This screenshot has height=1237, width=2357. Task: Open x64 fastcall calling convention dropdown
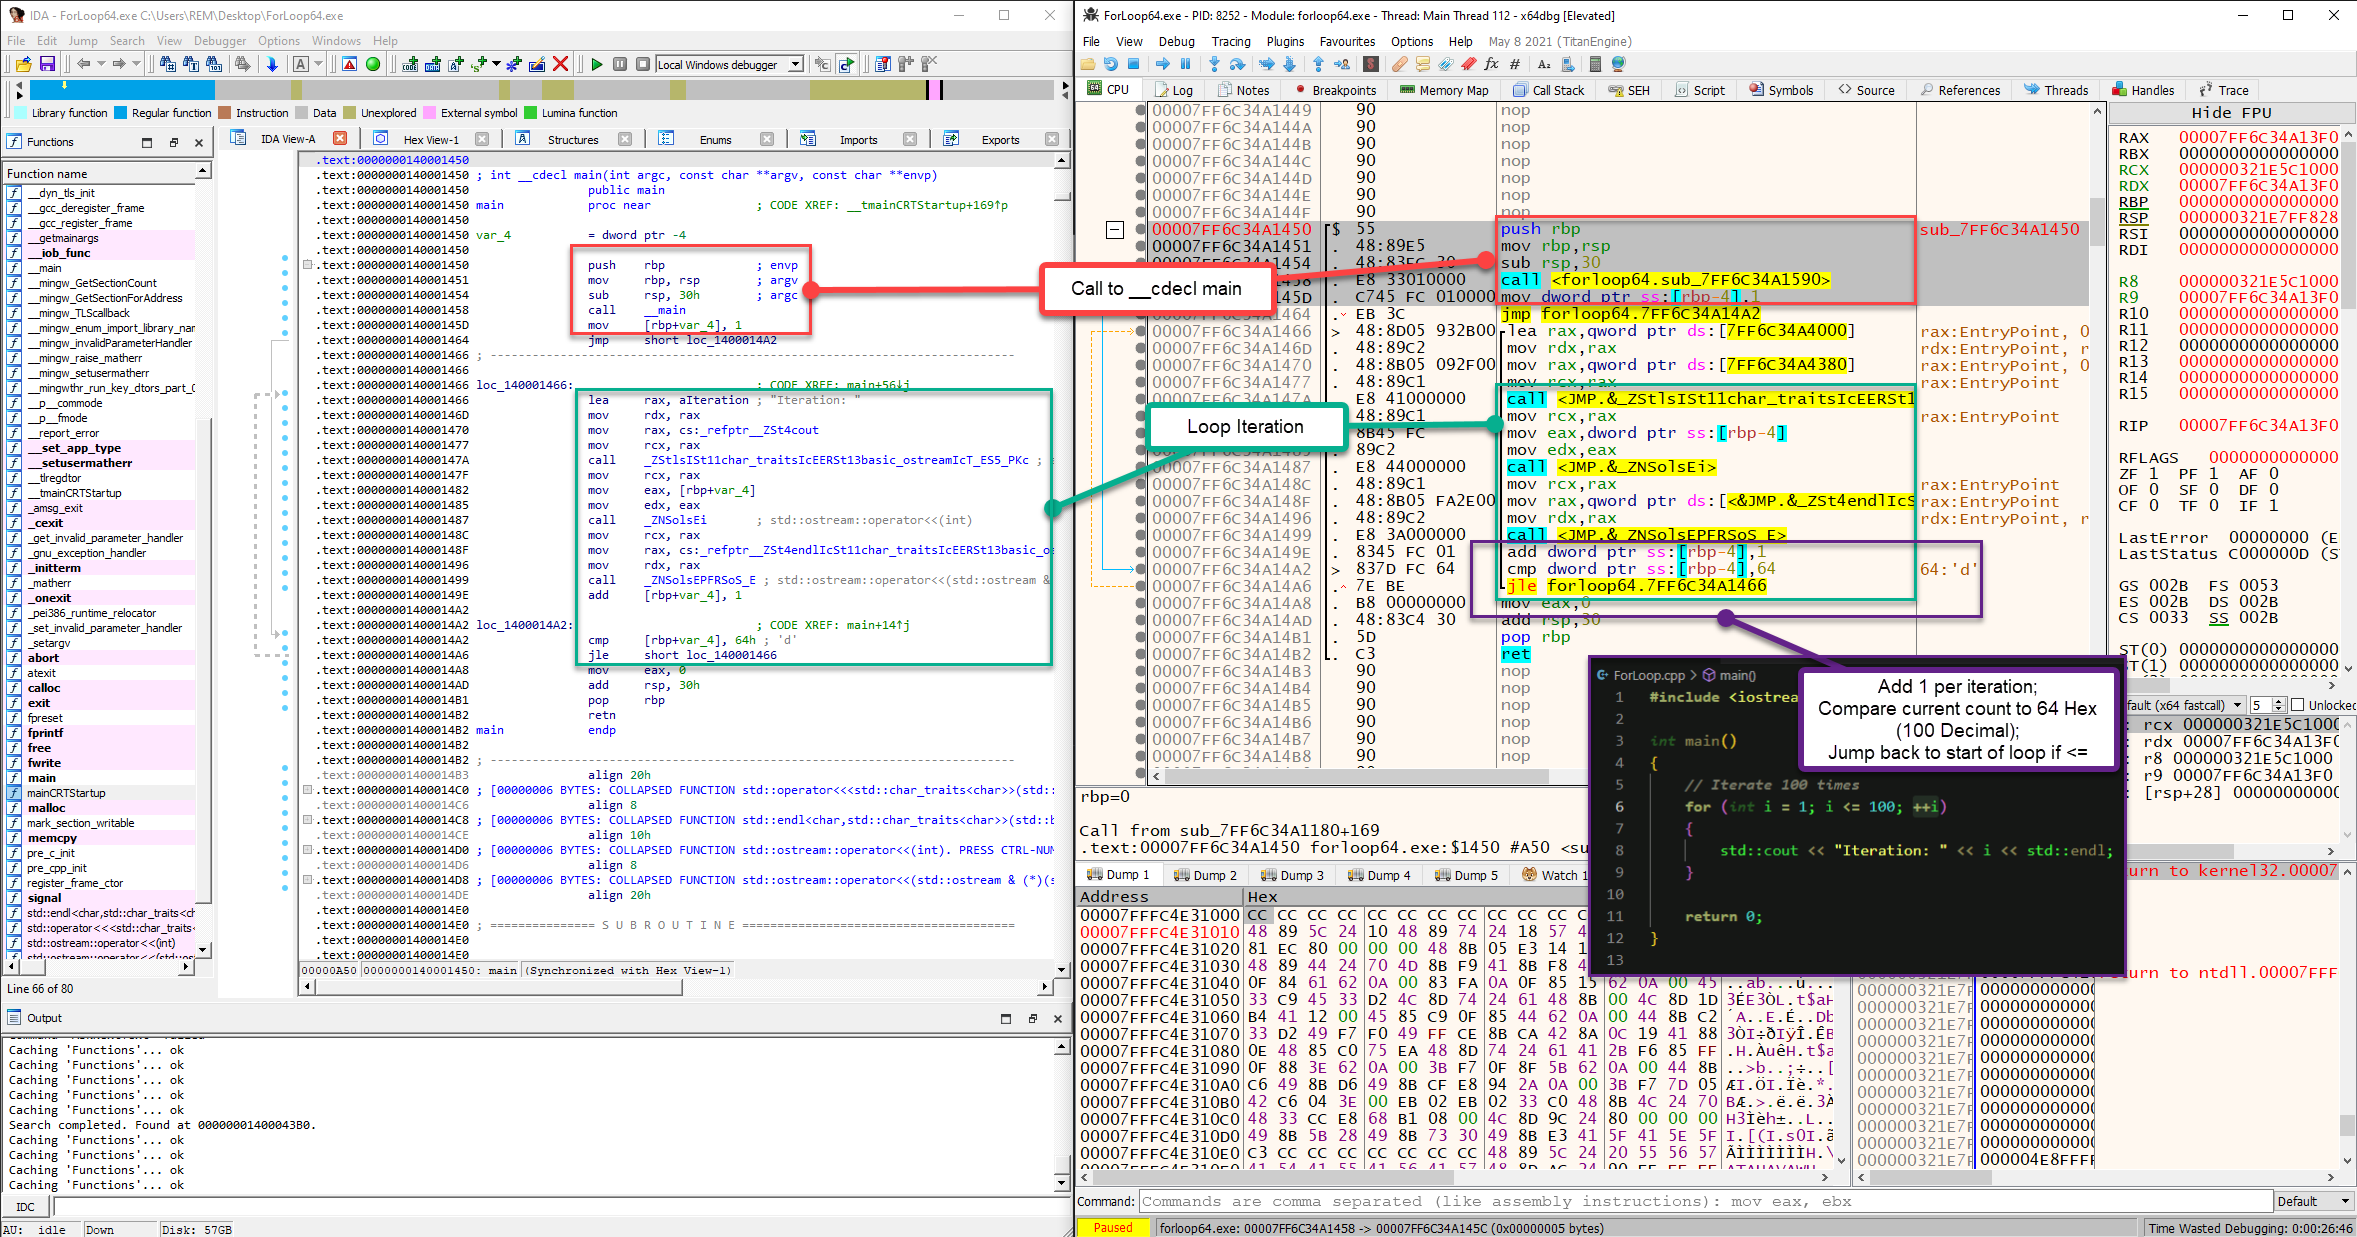coord(2238,705)
